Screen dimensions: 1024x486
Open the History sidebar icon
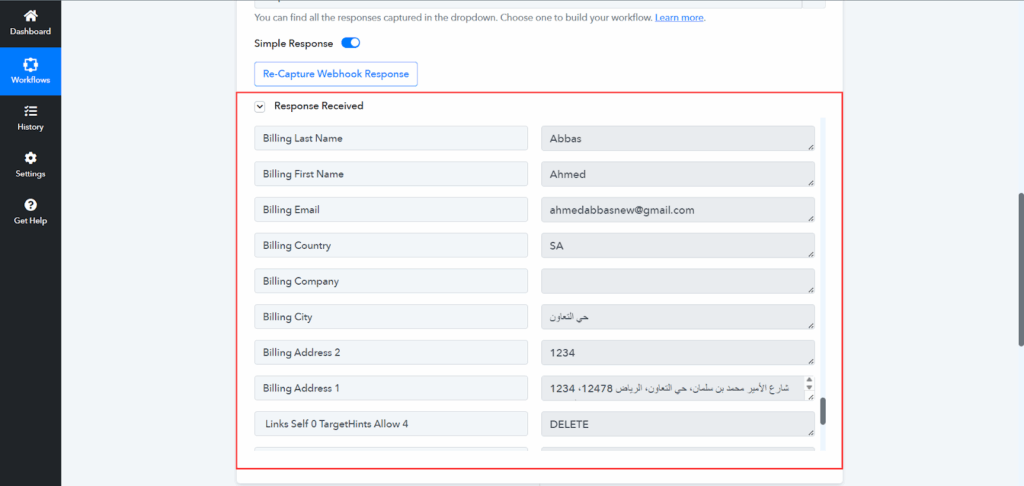[x=30, y=111]
